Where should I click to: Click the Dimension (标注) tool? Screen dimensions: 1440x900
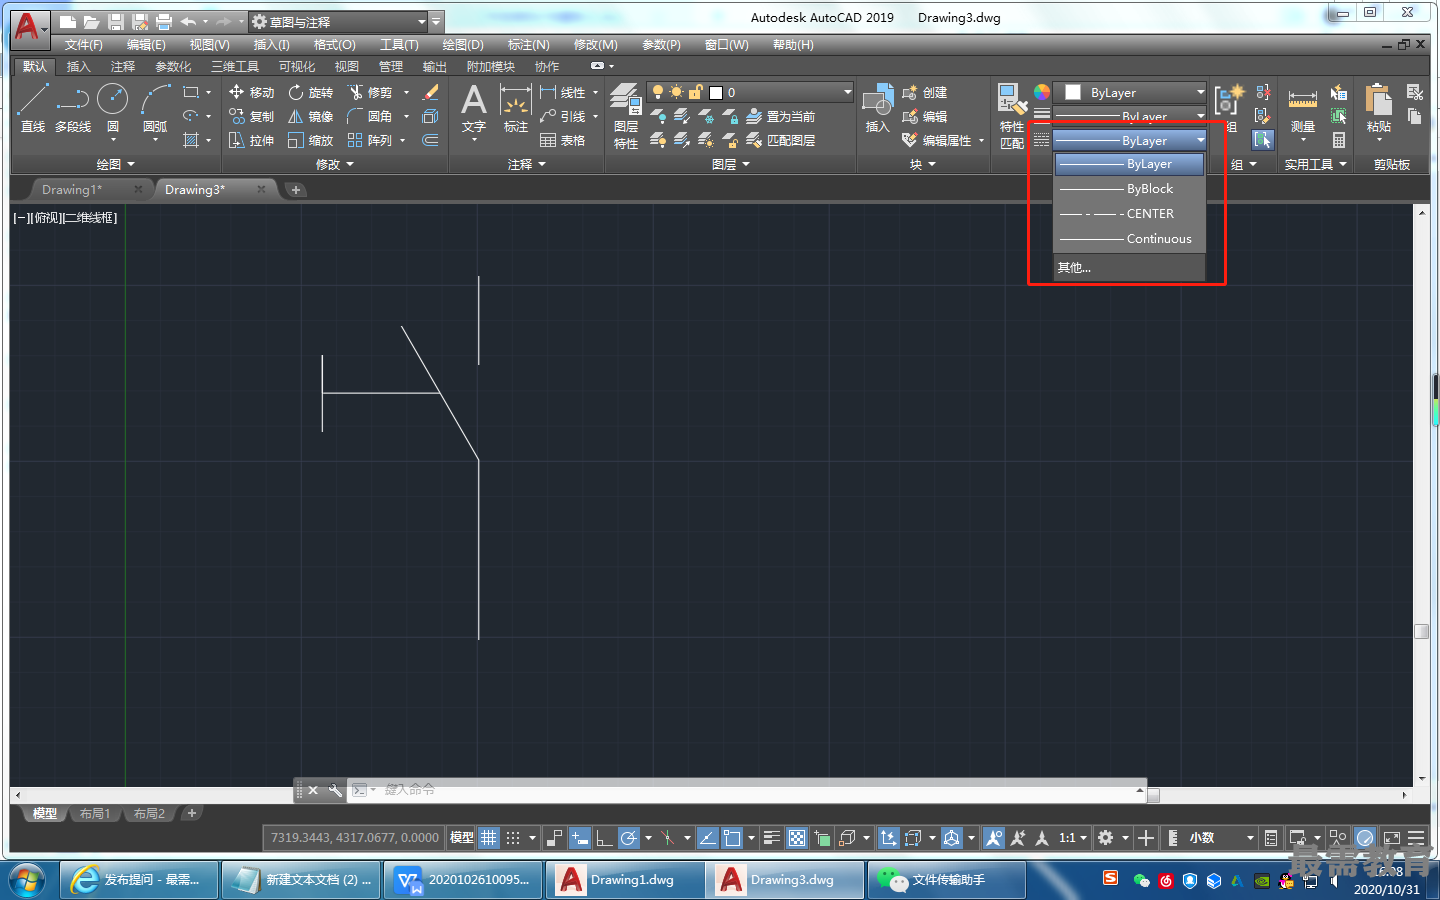click(x=516, y=108)
